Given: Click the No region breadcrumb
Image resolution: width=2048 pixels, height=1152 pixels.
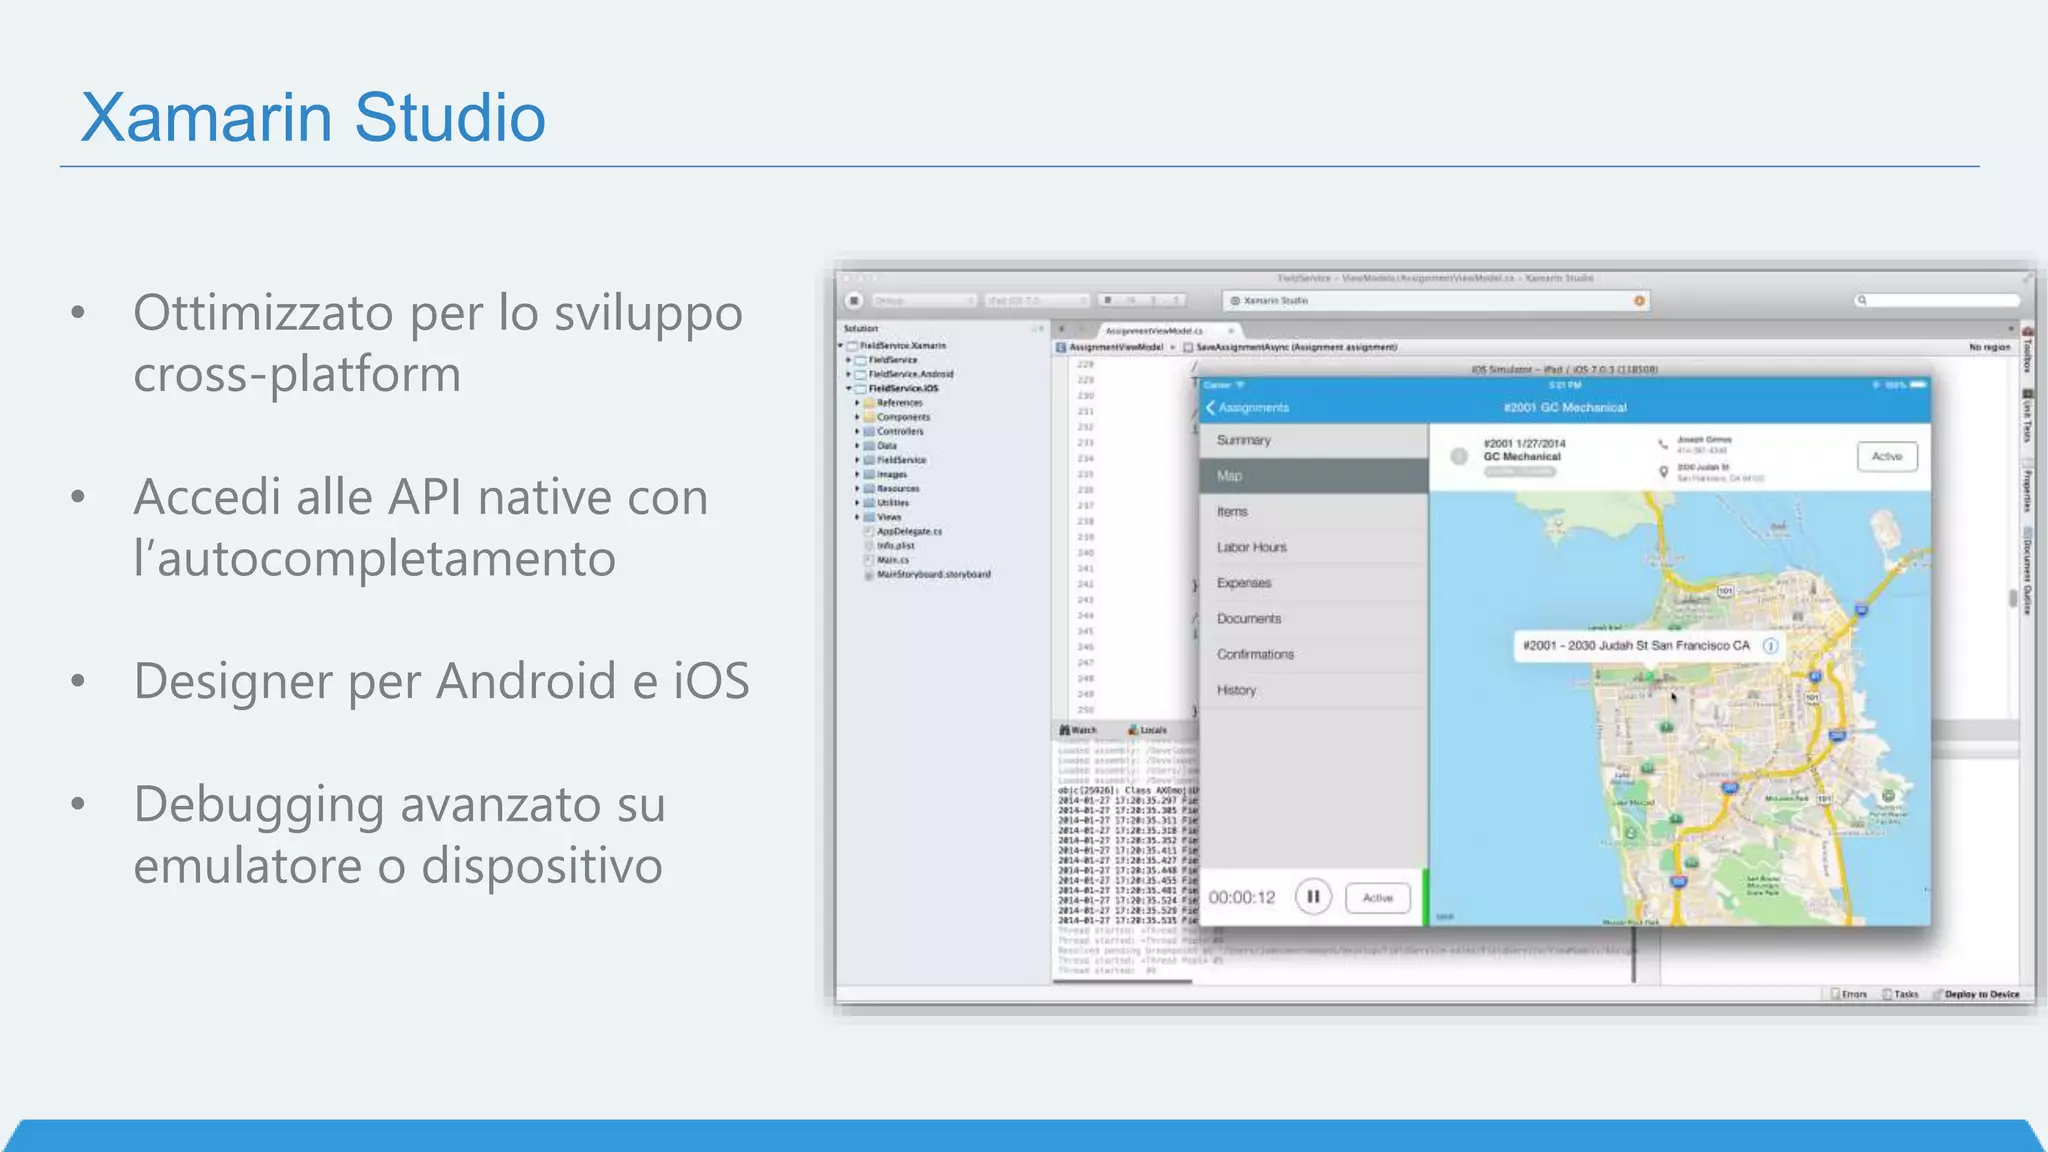Looking at the screenshot, I should click(x=1989, y=347).
